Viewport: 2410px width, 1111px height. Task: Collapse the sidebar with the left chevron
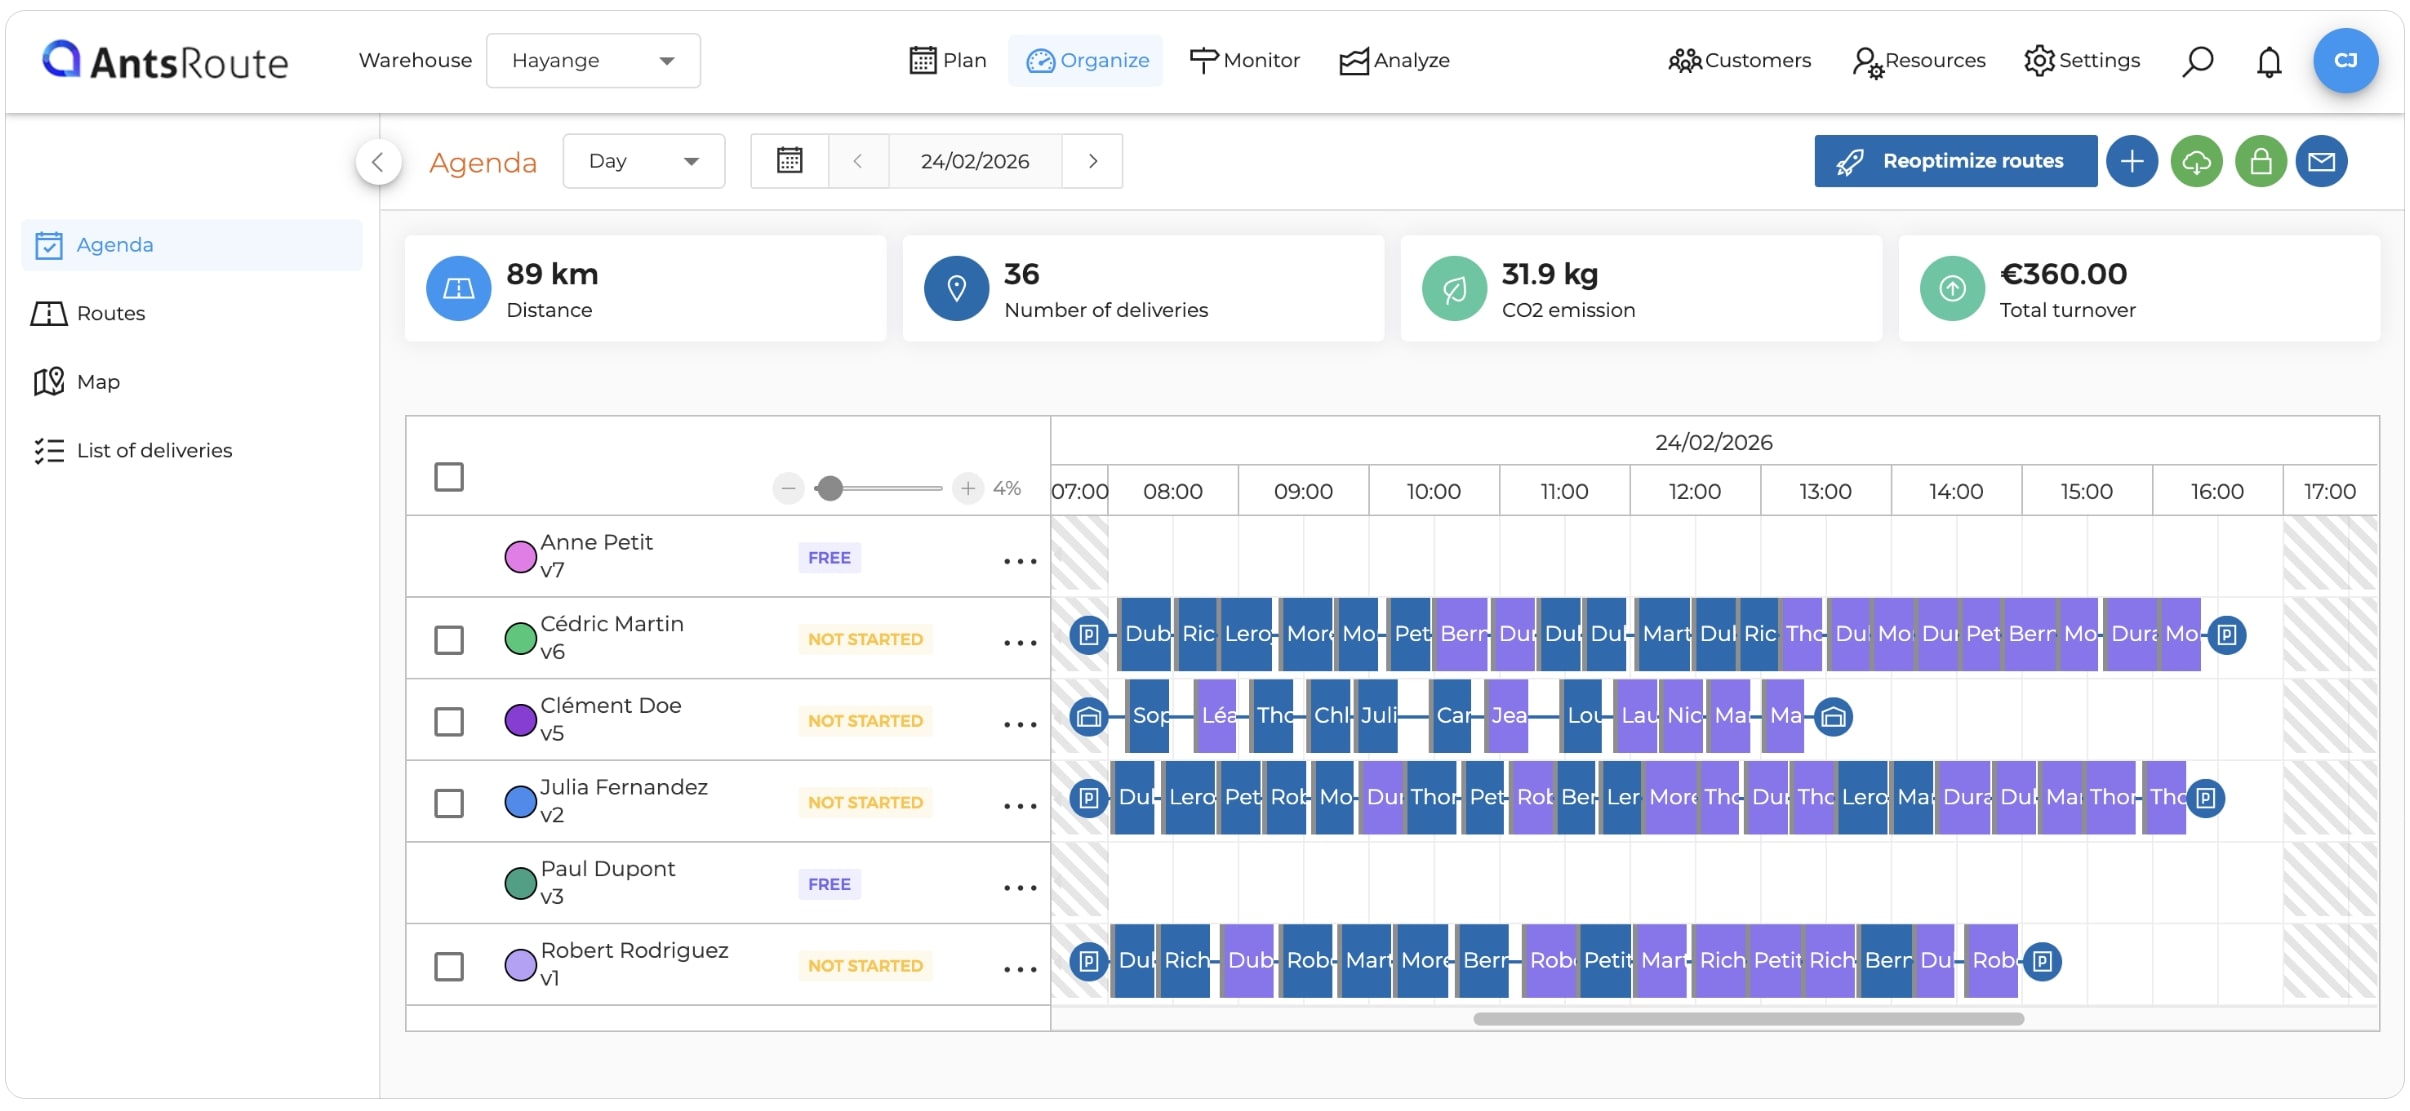(x=378, y=162)
